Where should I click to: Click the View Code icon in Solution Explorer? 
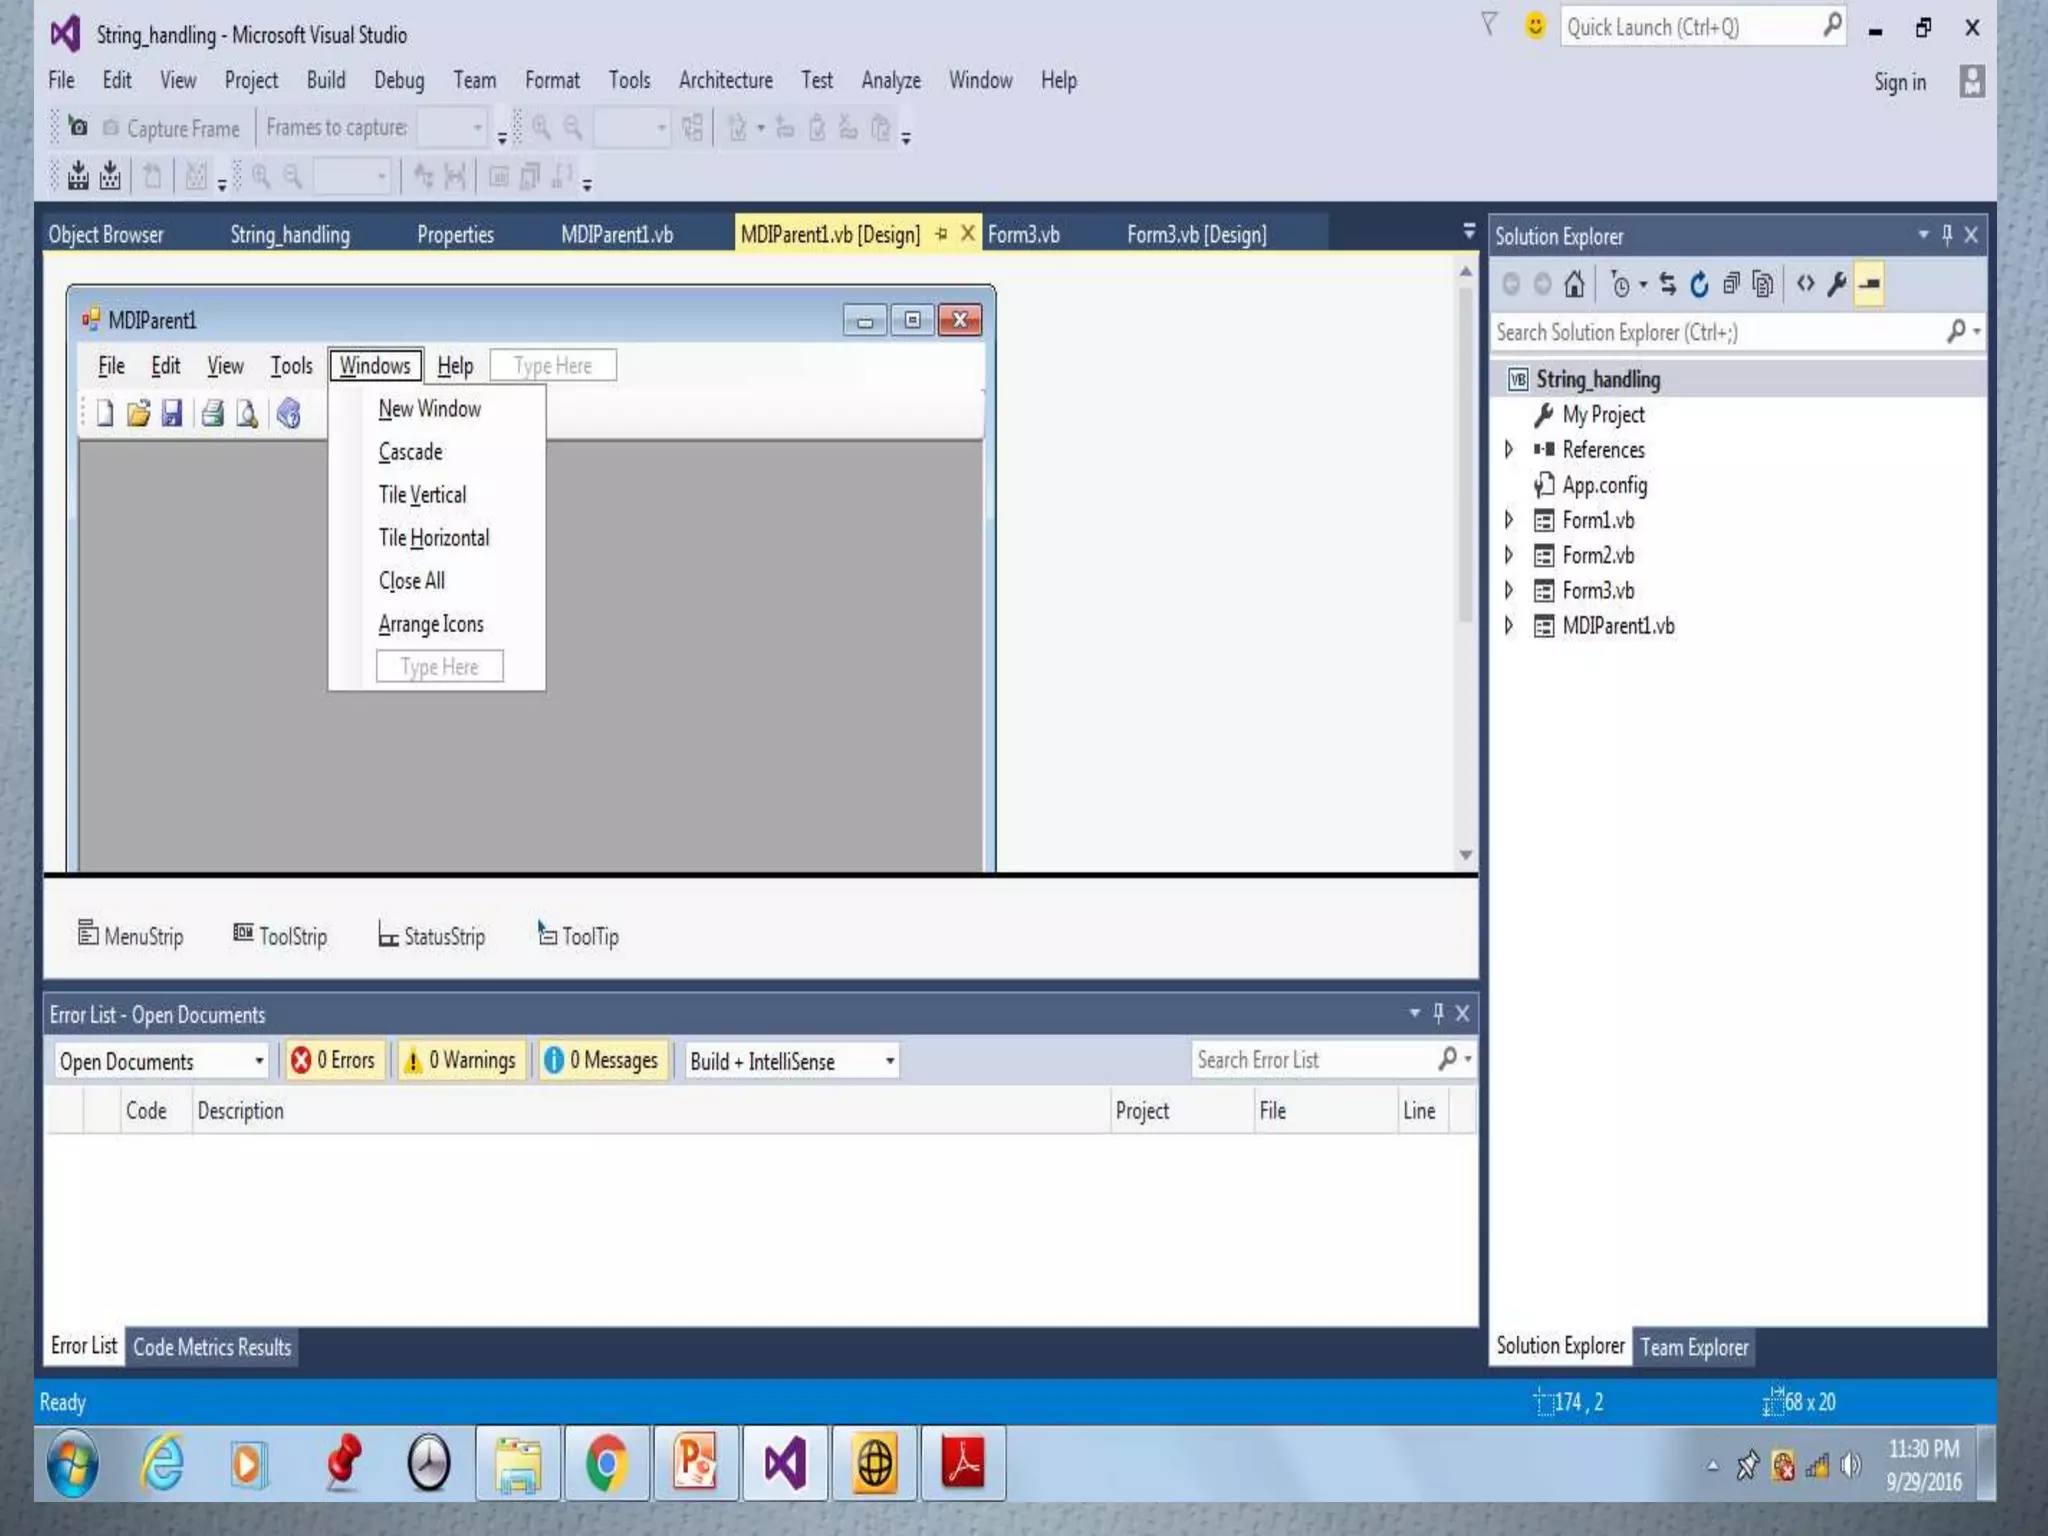[1805, 285]
